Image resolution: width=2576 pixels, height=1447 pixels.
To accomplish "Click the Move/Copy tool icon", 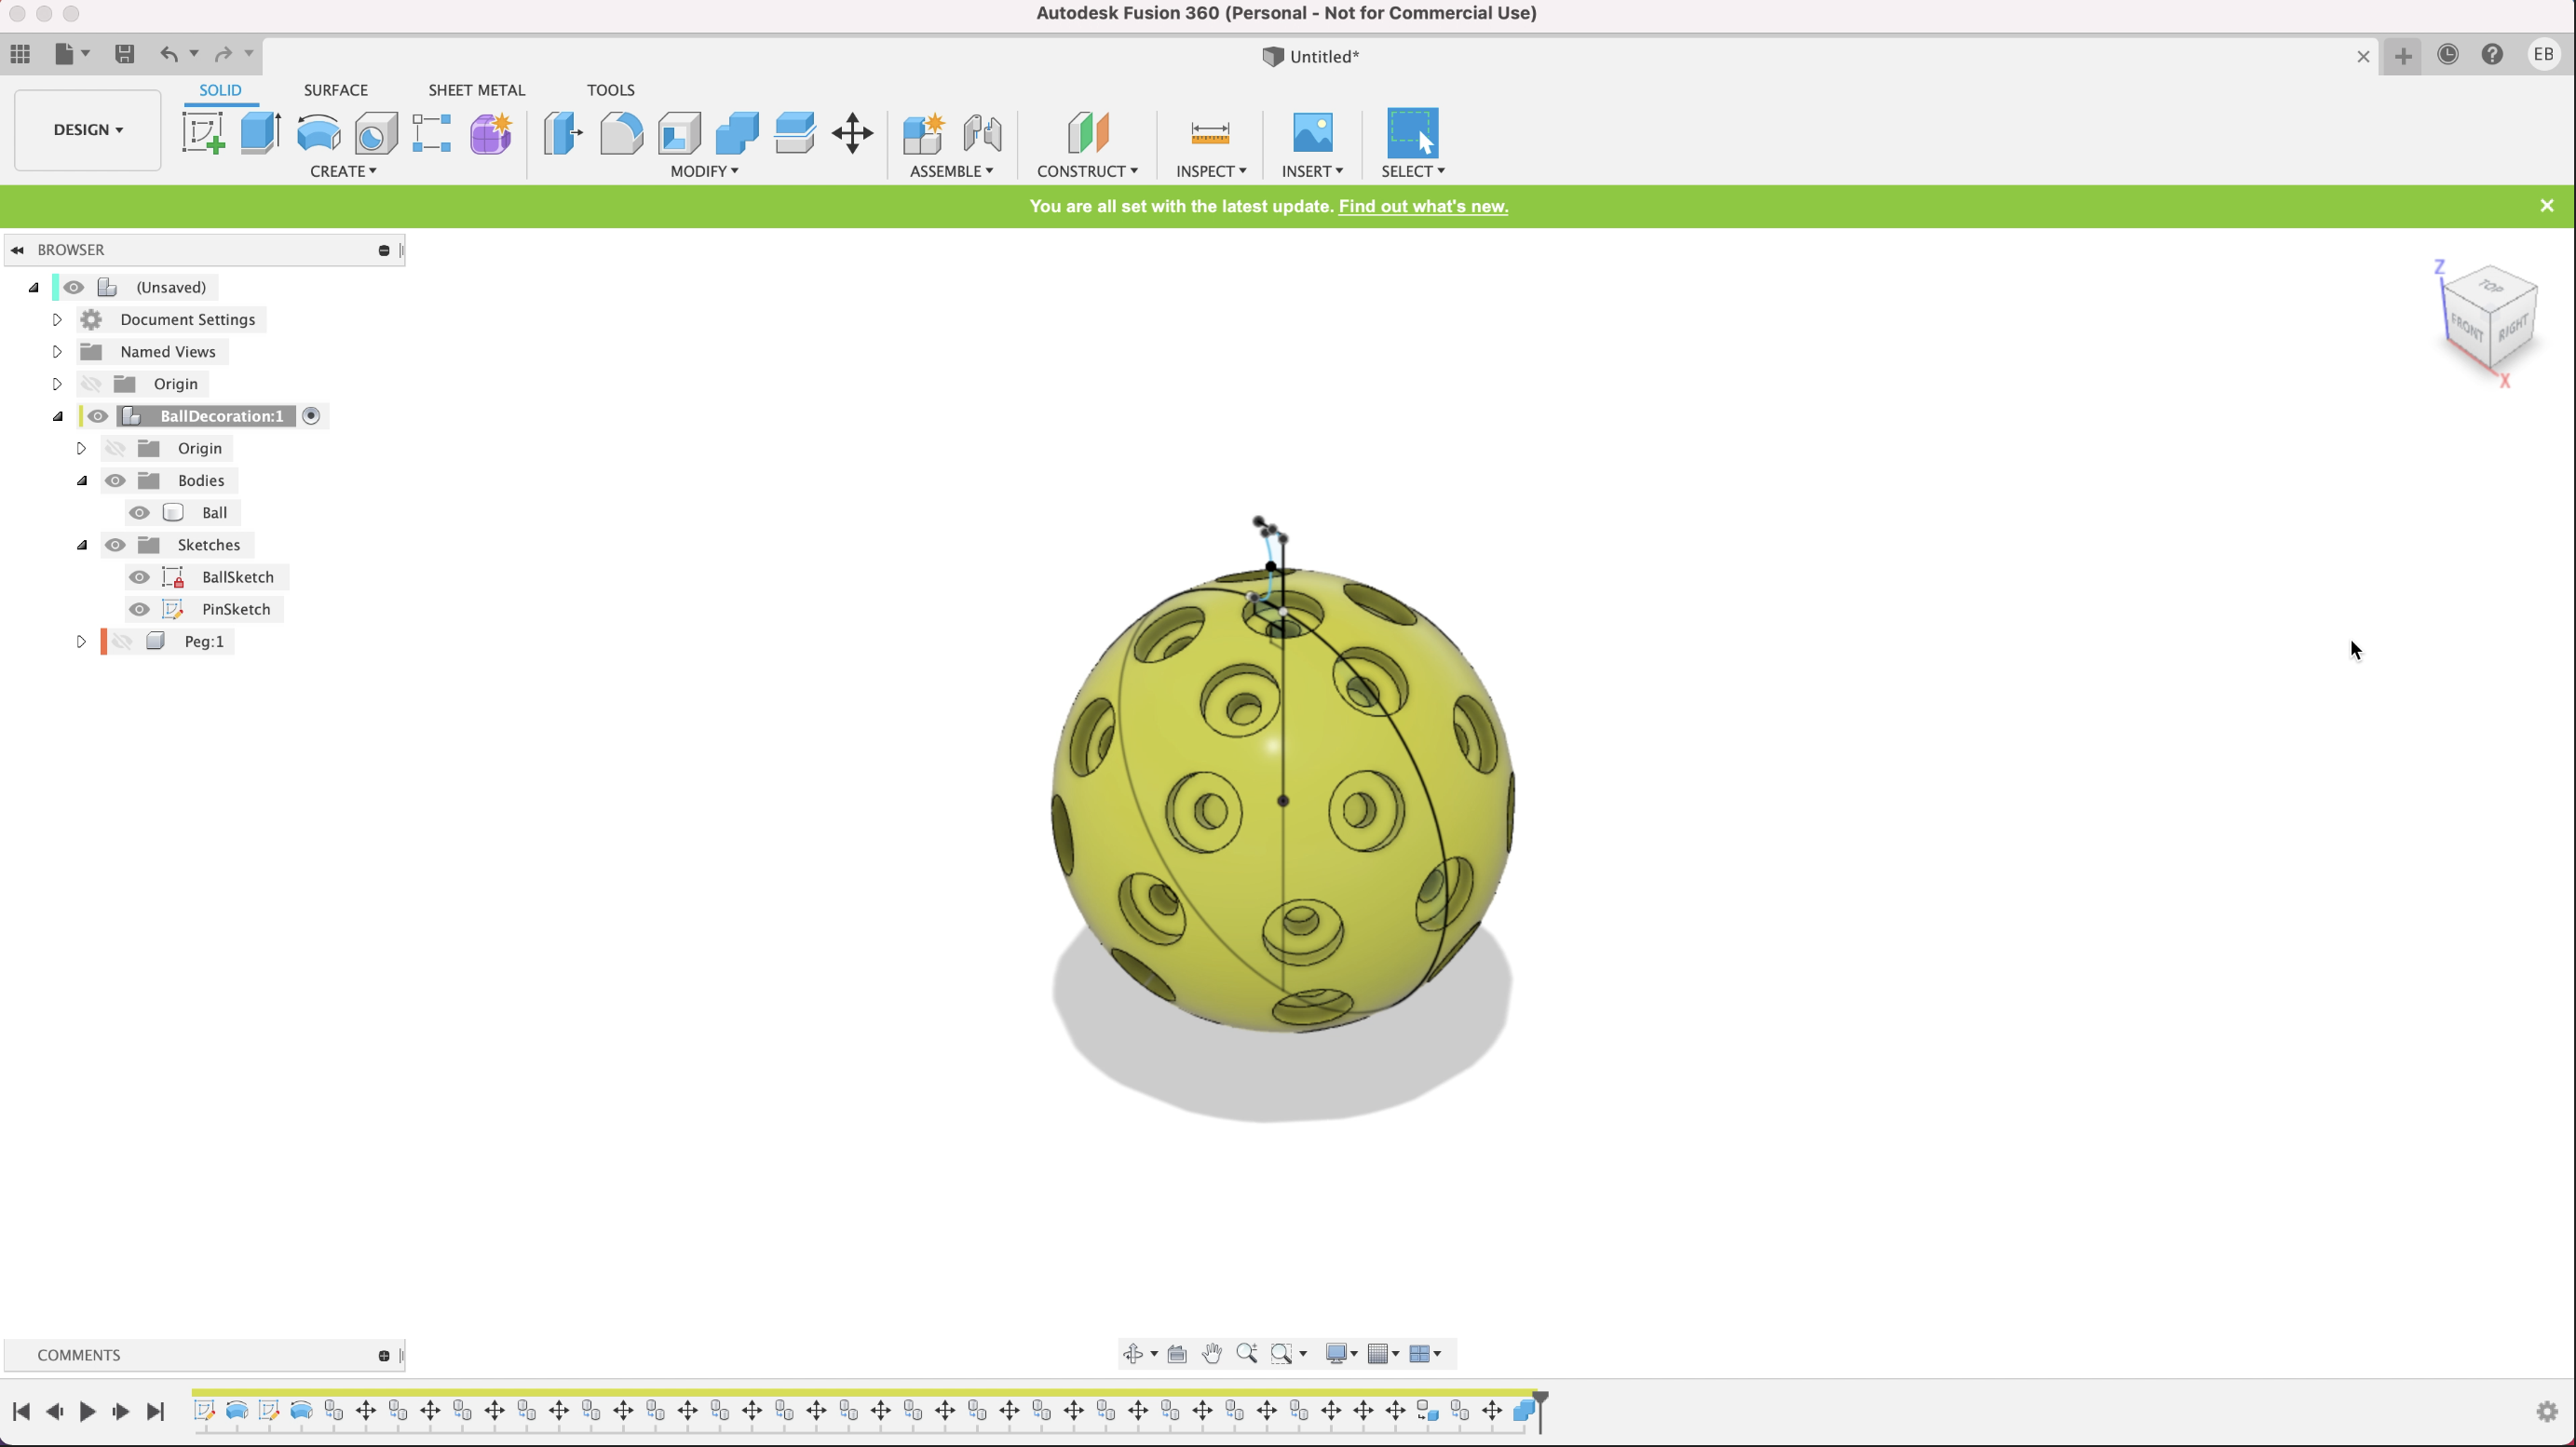I will [x=853, y=132].
